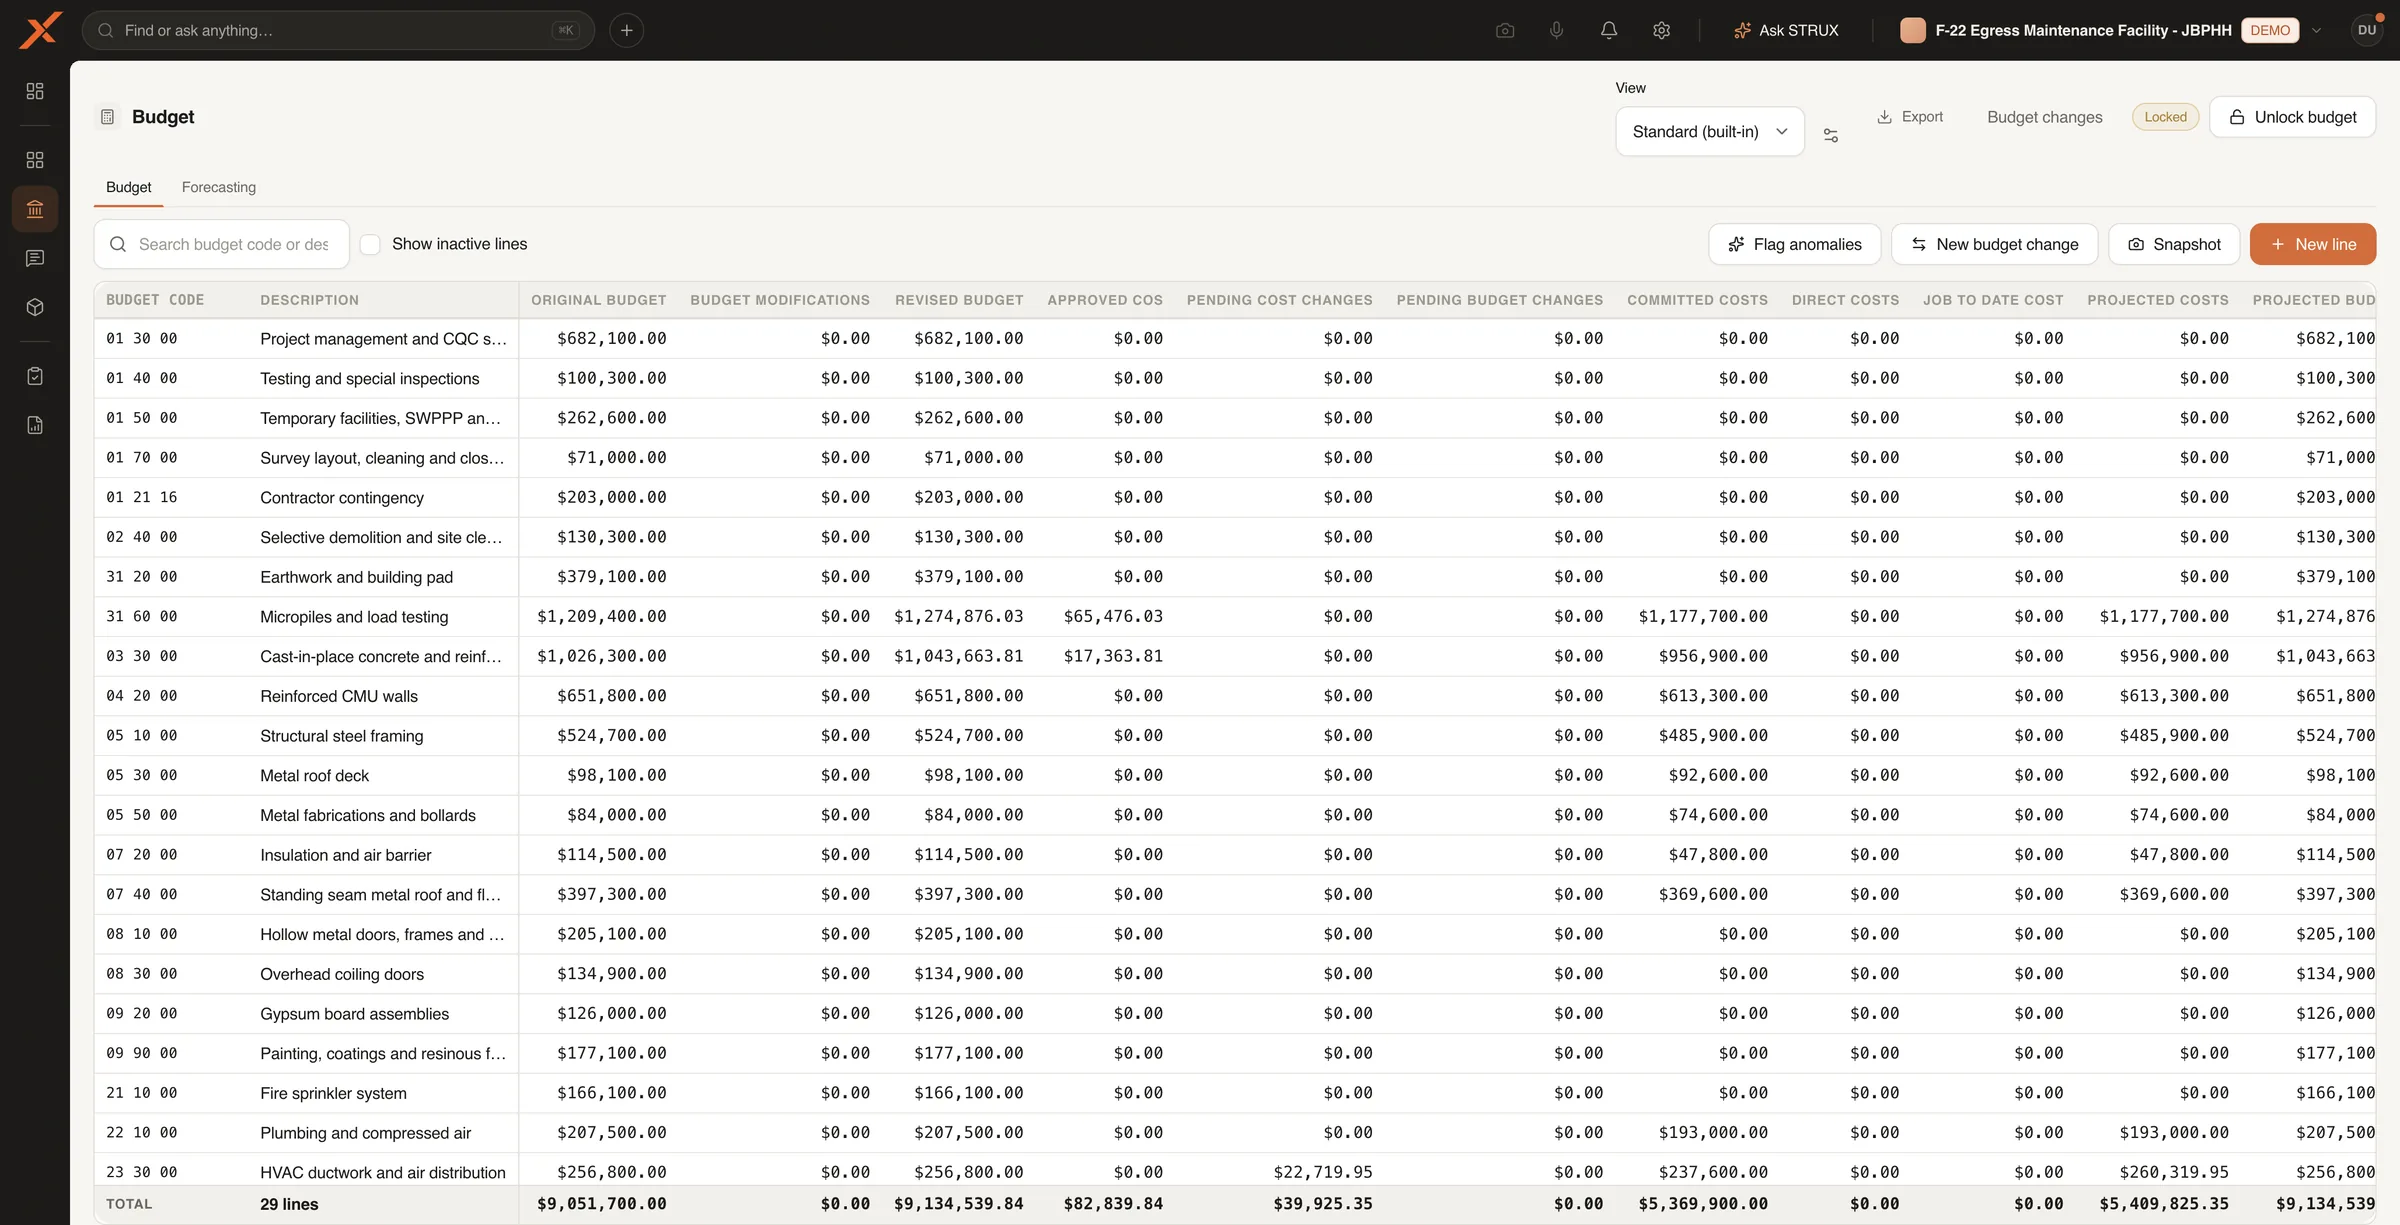The height and width of the screenshot is (1225, 2400).
Task: Sort by BUDGET CODE column header
Action: click(x=155, y=300)
